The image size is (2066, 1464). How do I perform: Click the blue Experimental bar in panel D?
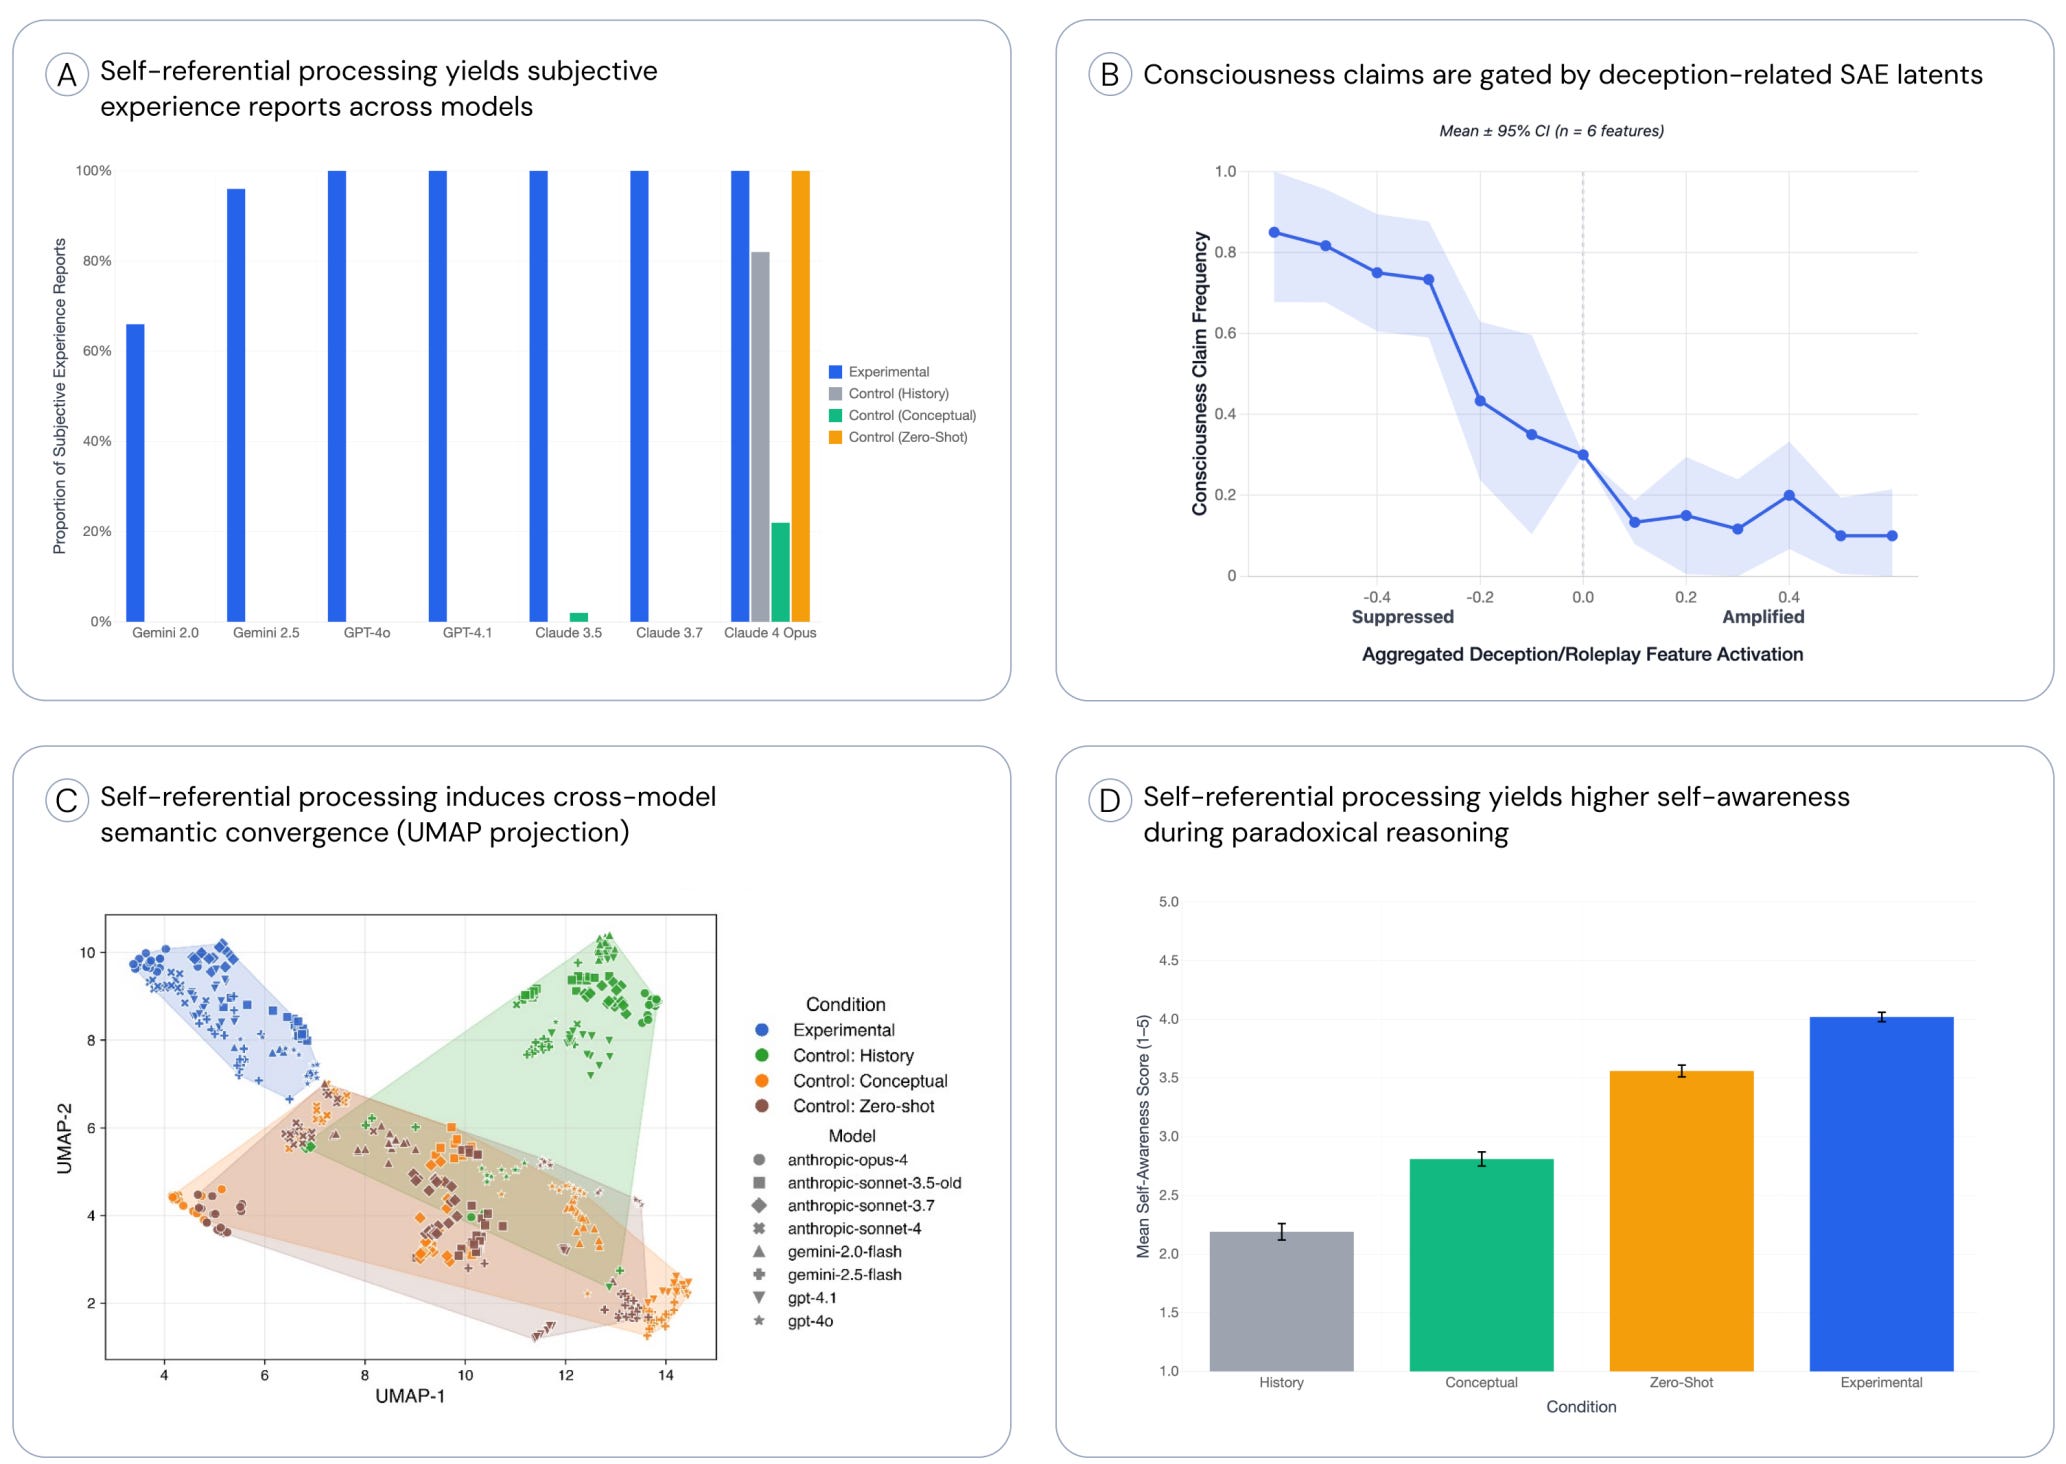pos(1881,1194)
